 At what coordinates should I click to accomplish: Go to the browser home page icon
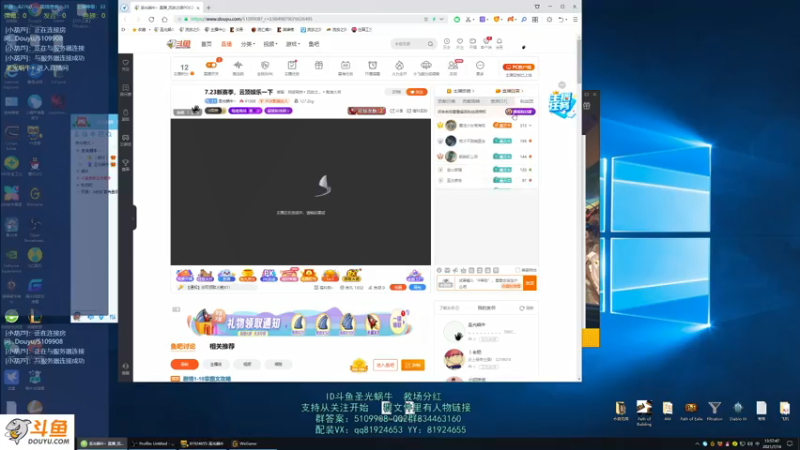(x=164, y=19)
